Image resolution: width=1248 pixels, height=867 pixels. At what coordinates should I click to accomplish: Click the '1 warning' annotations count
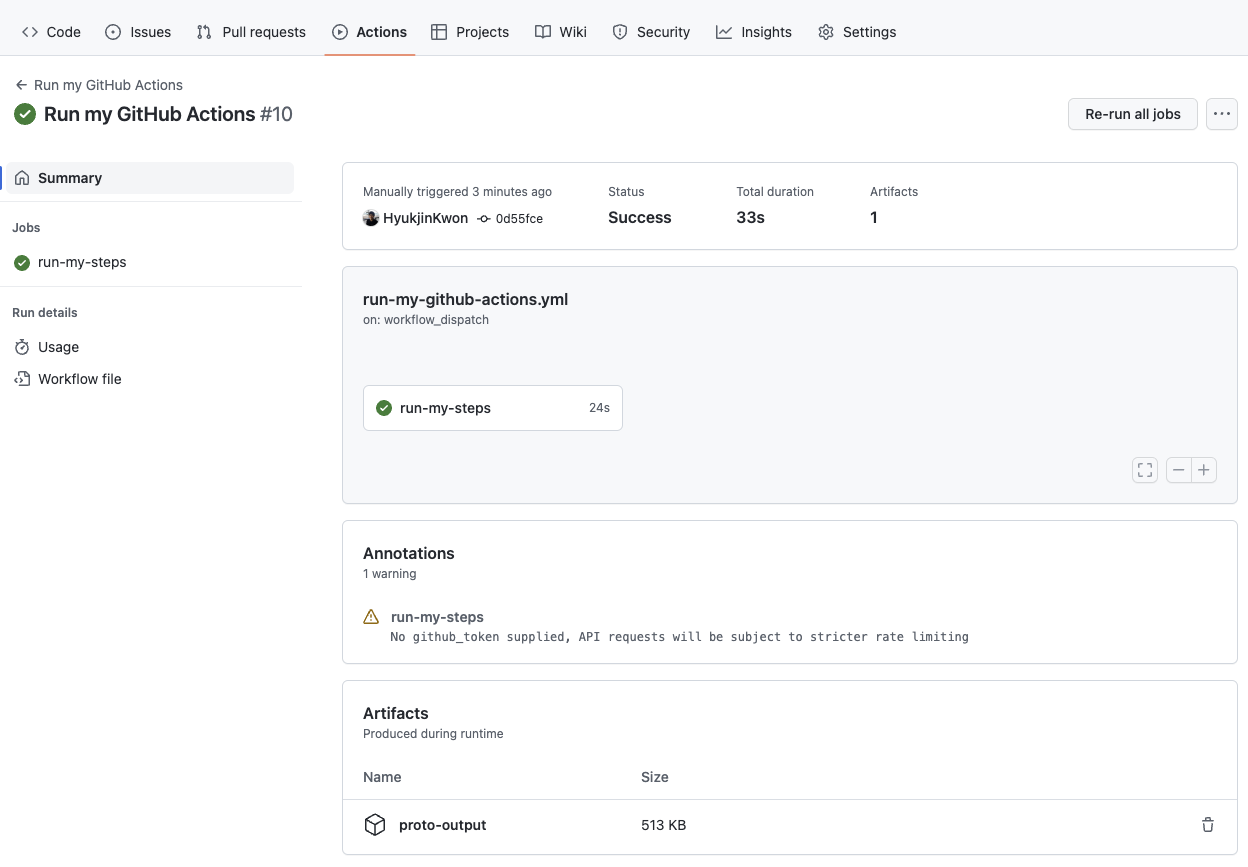tap(389, 574)
